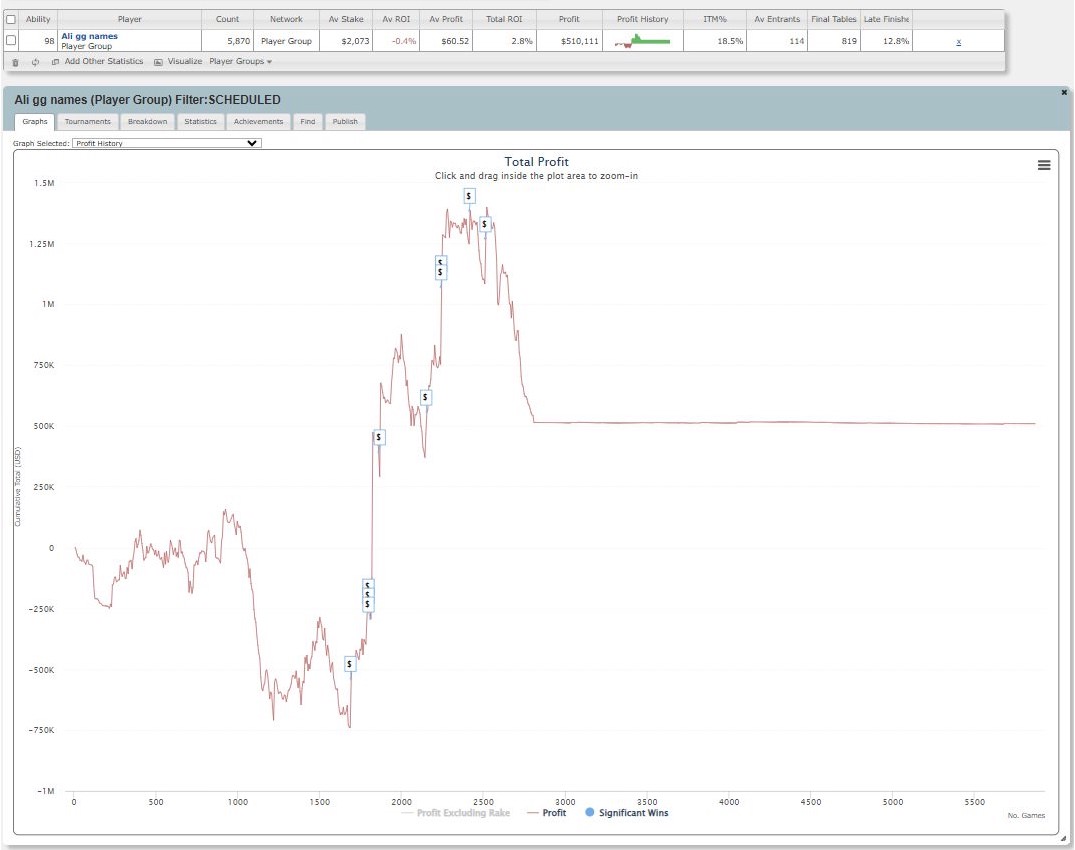Remove the row using the x link
Image resolution: width=1075 pixels, height=850 pixels.
coord(959,41)
